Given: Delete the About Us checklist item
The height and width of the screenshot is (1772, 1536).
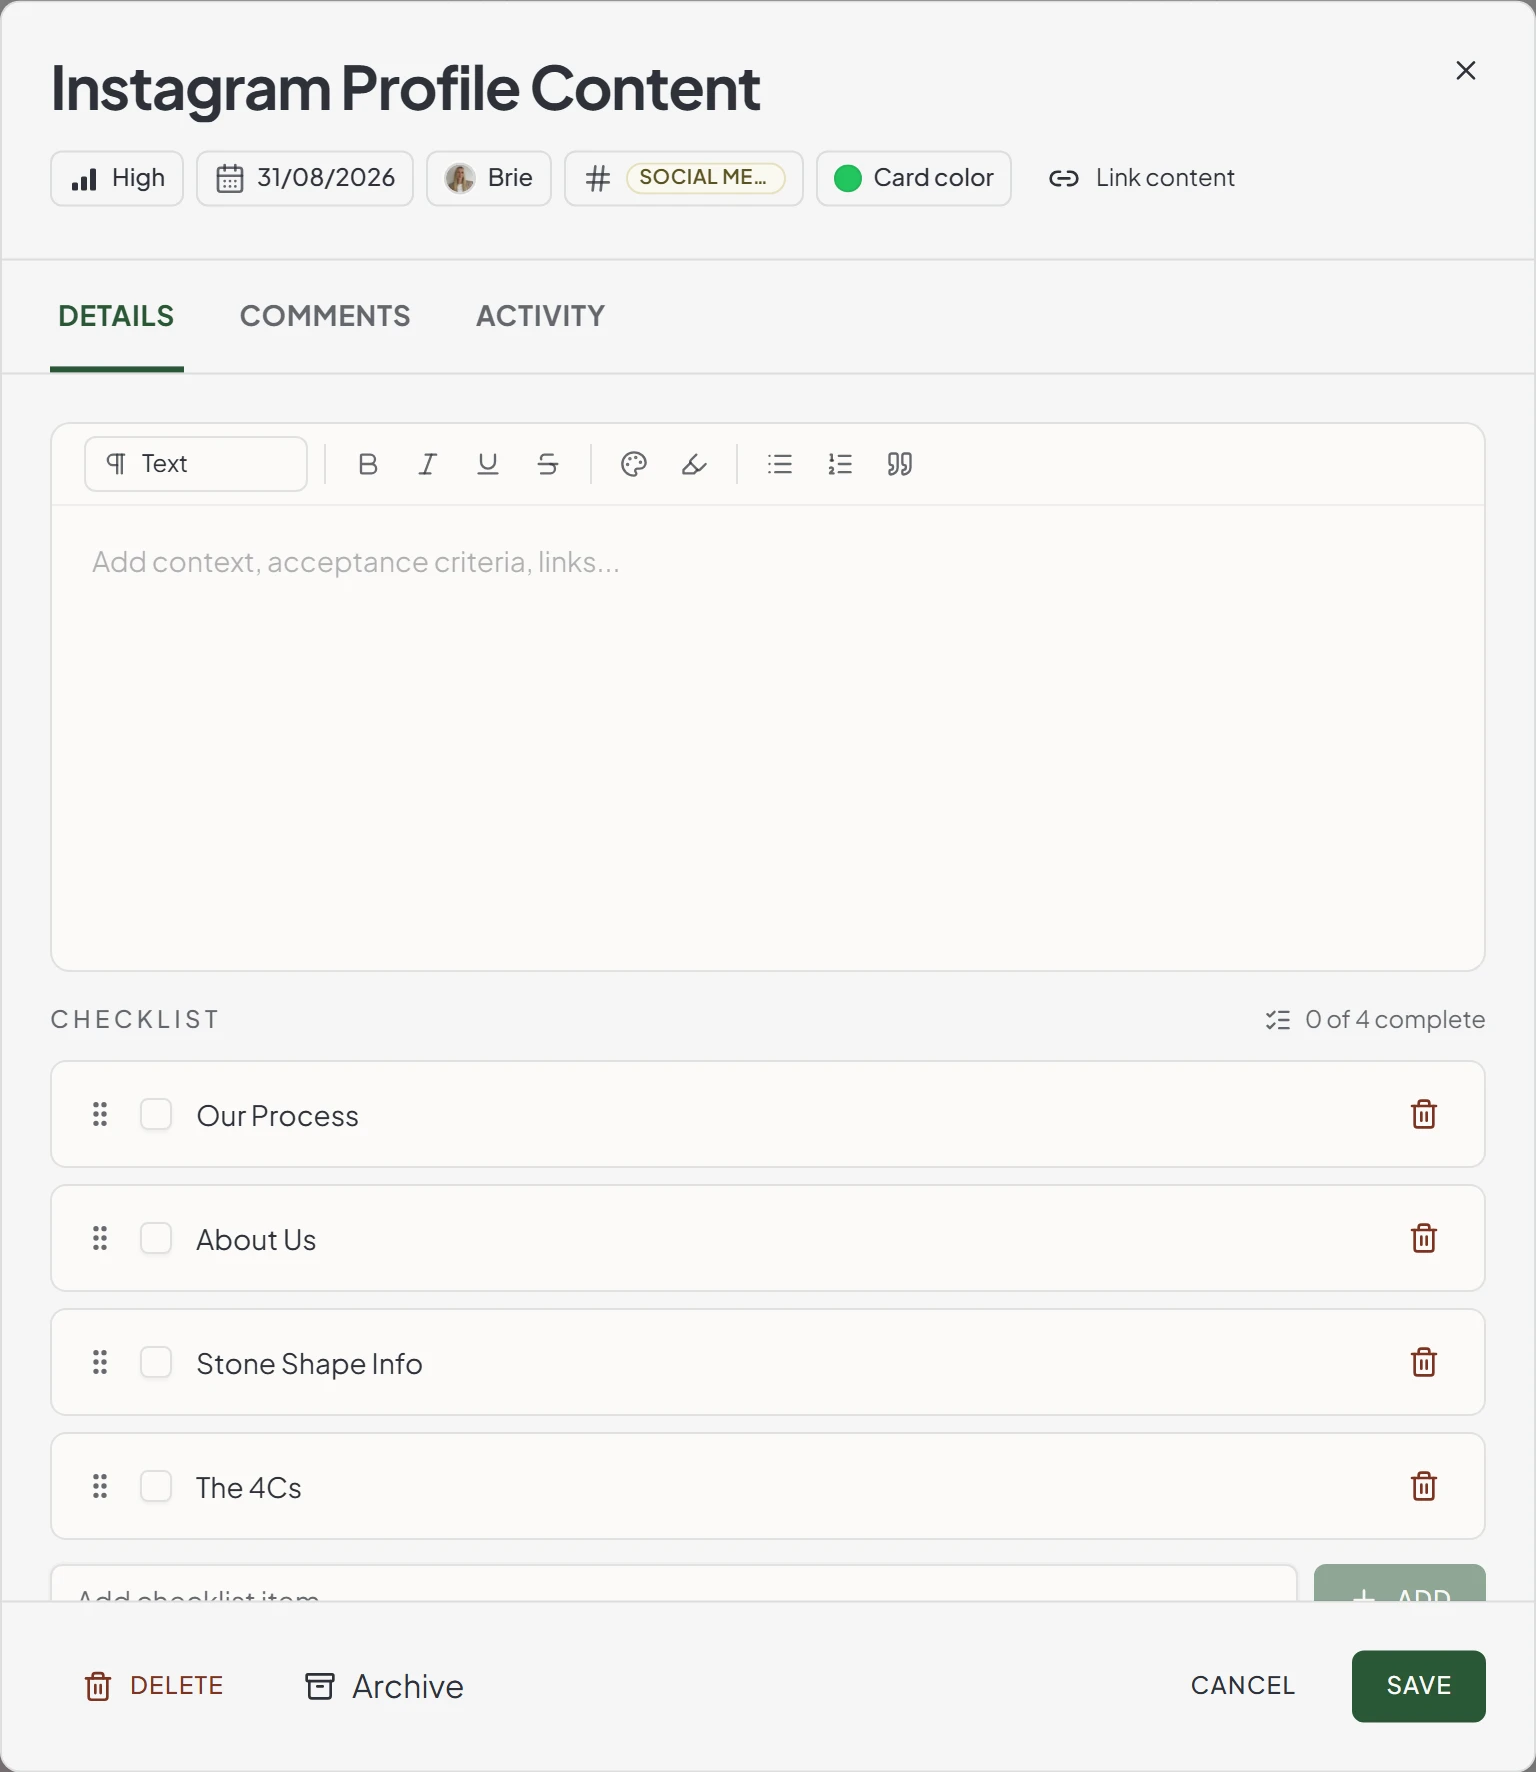Looking at the screenshot, I should pyautogui.click(x=1424, y=1238).
